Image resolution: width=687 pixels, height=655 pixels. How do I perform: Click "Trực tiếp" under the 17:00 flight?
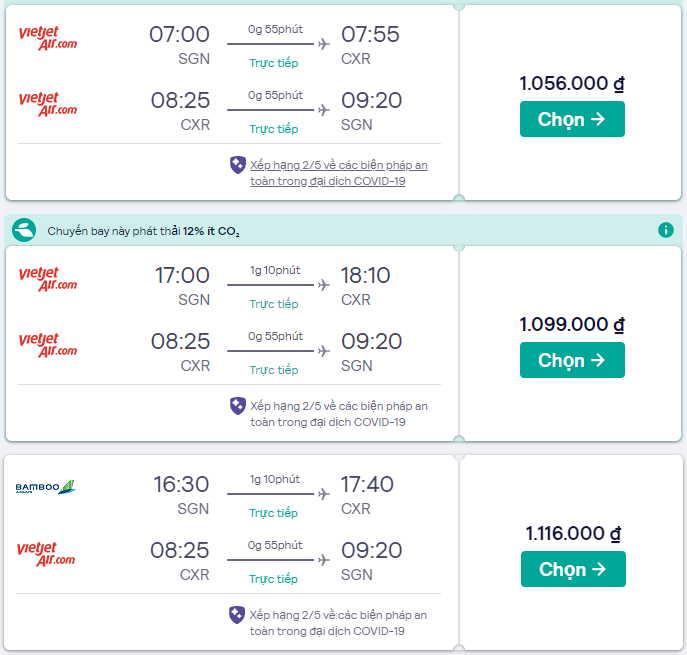point(273,304)
